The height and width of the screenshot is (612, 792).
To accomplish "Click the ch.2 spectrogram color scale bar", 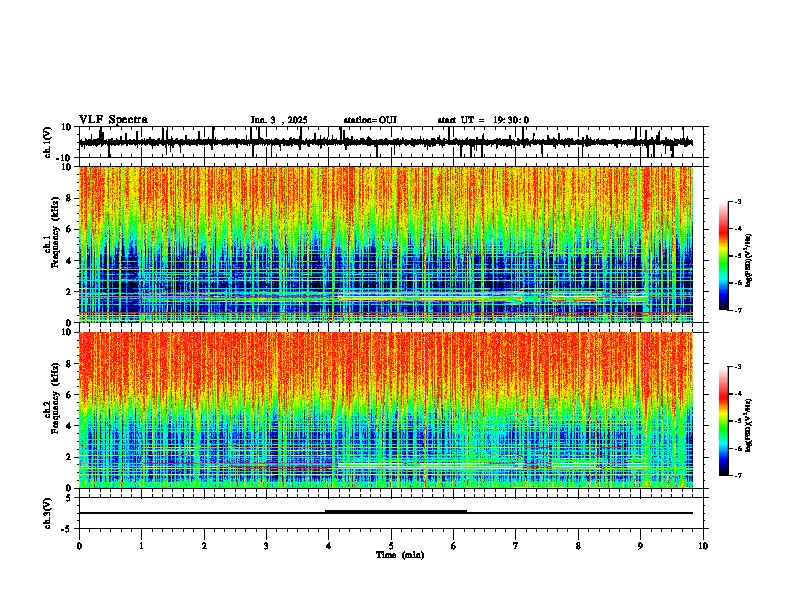I will (x=724, y=421).
